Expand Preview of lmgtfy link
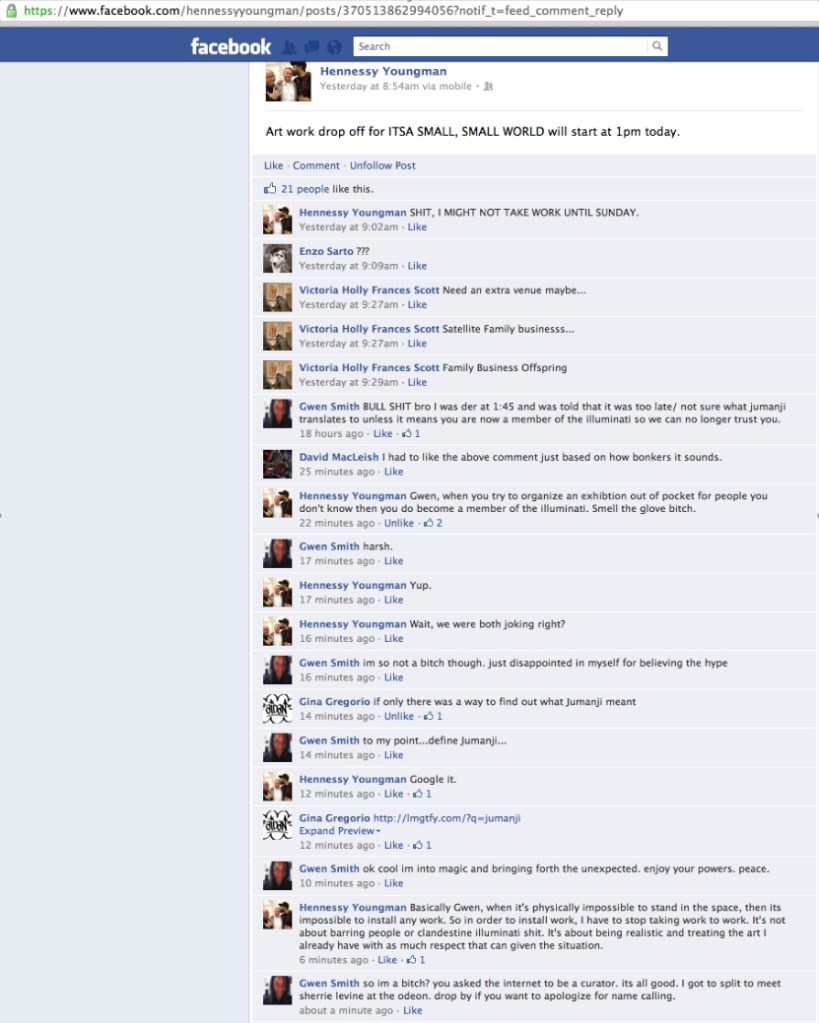819x1023 pixels. tap(339, 831)
